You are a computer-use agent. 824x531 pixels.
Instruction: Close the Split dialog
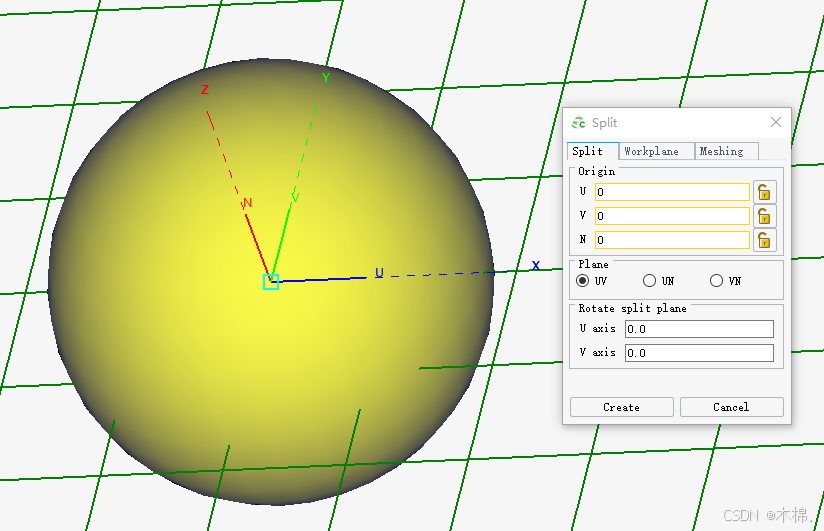776,122
